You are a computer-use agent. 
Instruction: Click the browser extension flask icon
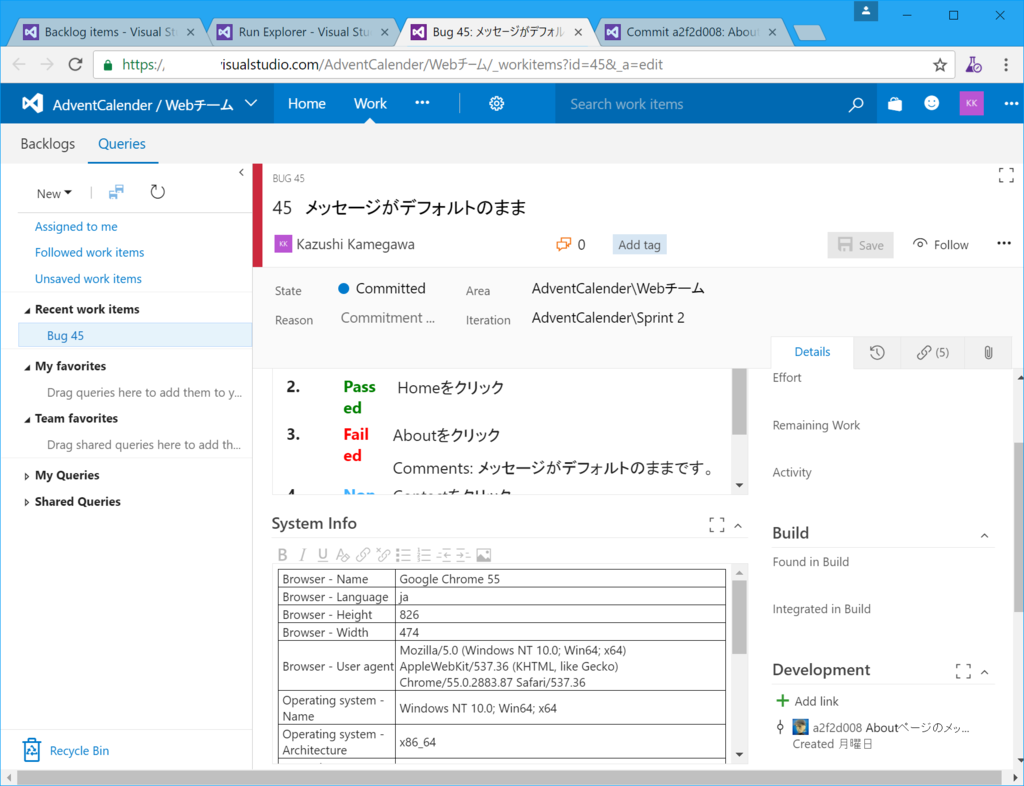click(973, 65)
